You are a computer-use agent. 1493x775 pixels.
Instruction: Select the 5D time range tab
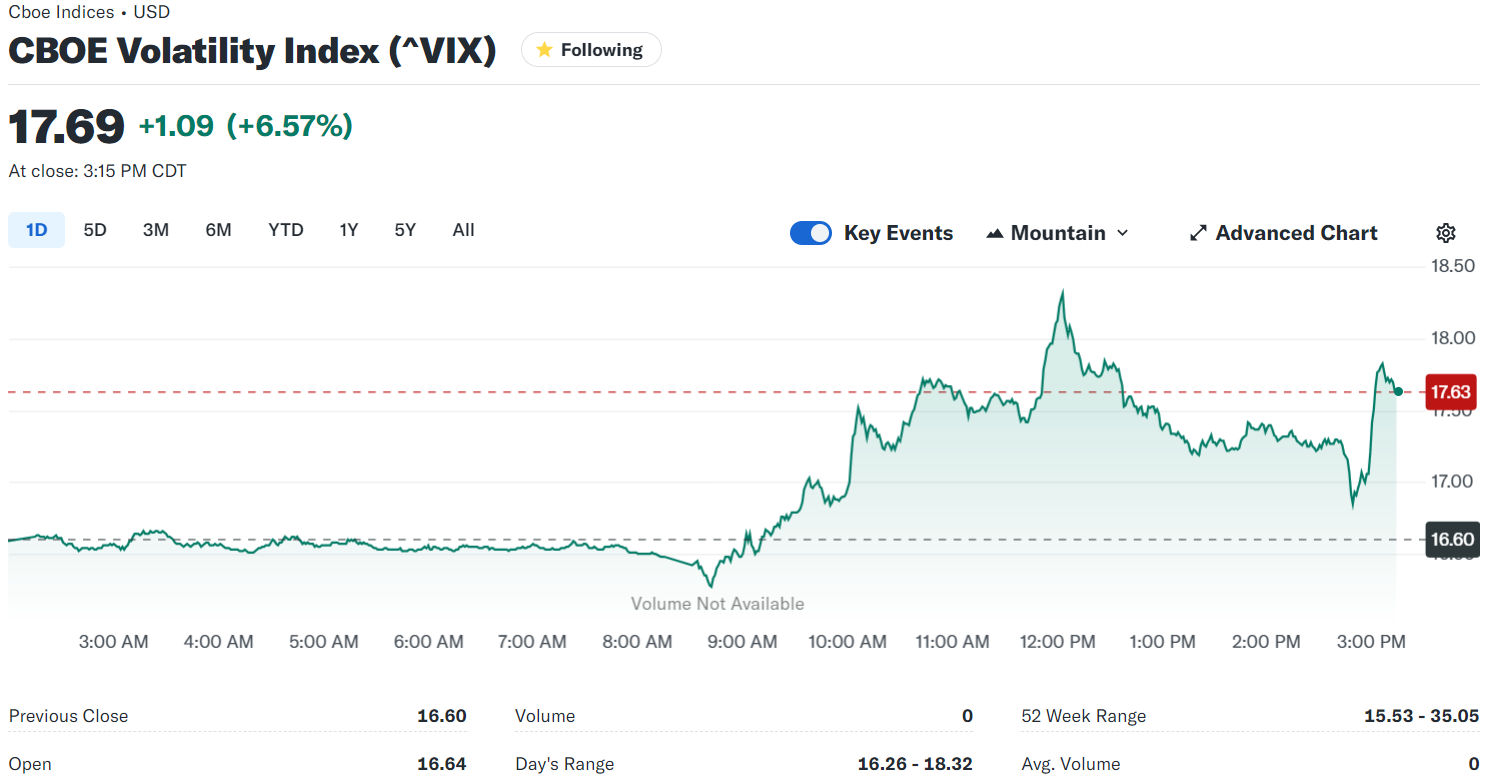pyautogui.click(x=95, y=230)
